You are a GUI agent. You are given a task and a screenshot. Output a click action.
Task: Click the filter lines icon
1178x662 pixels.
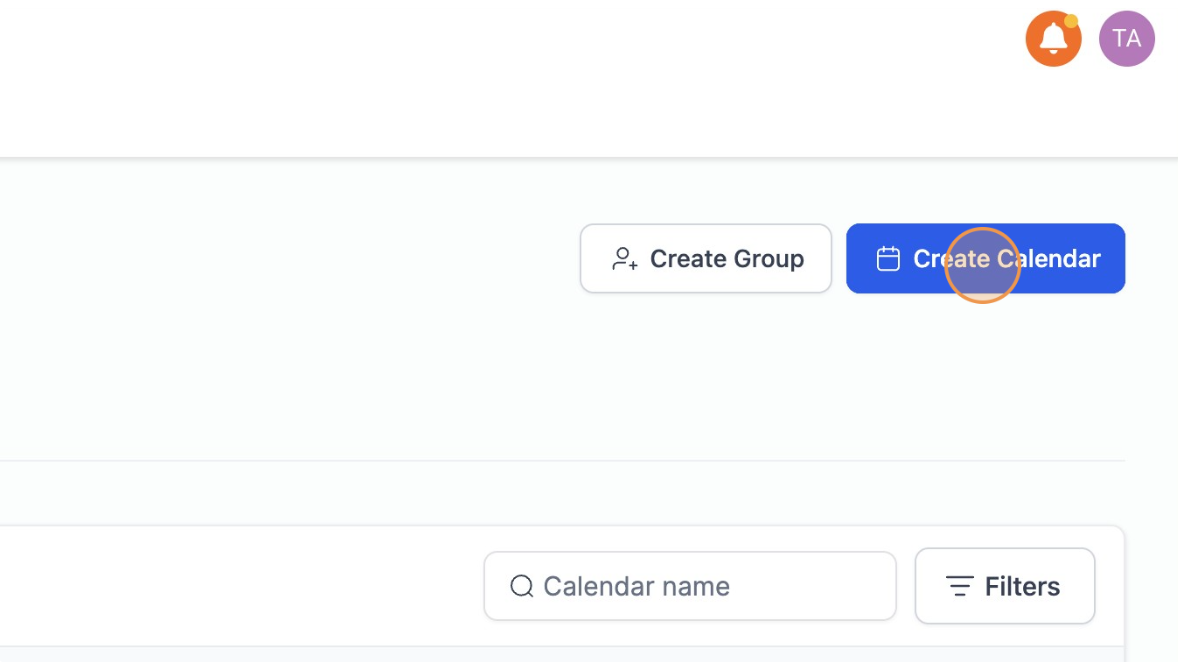[x=959, y=586]
